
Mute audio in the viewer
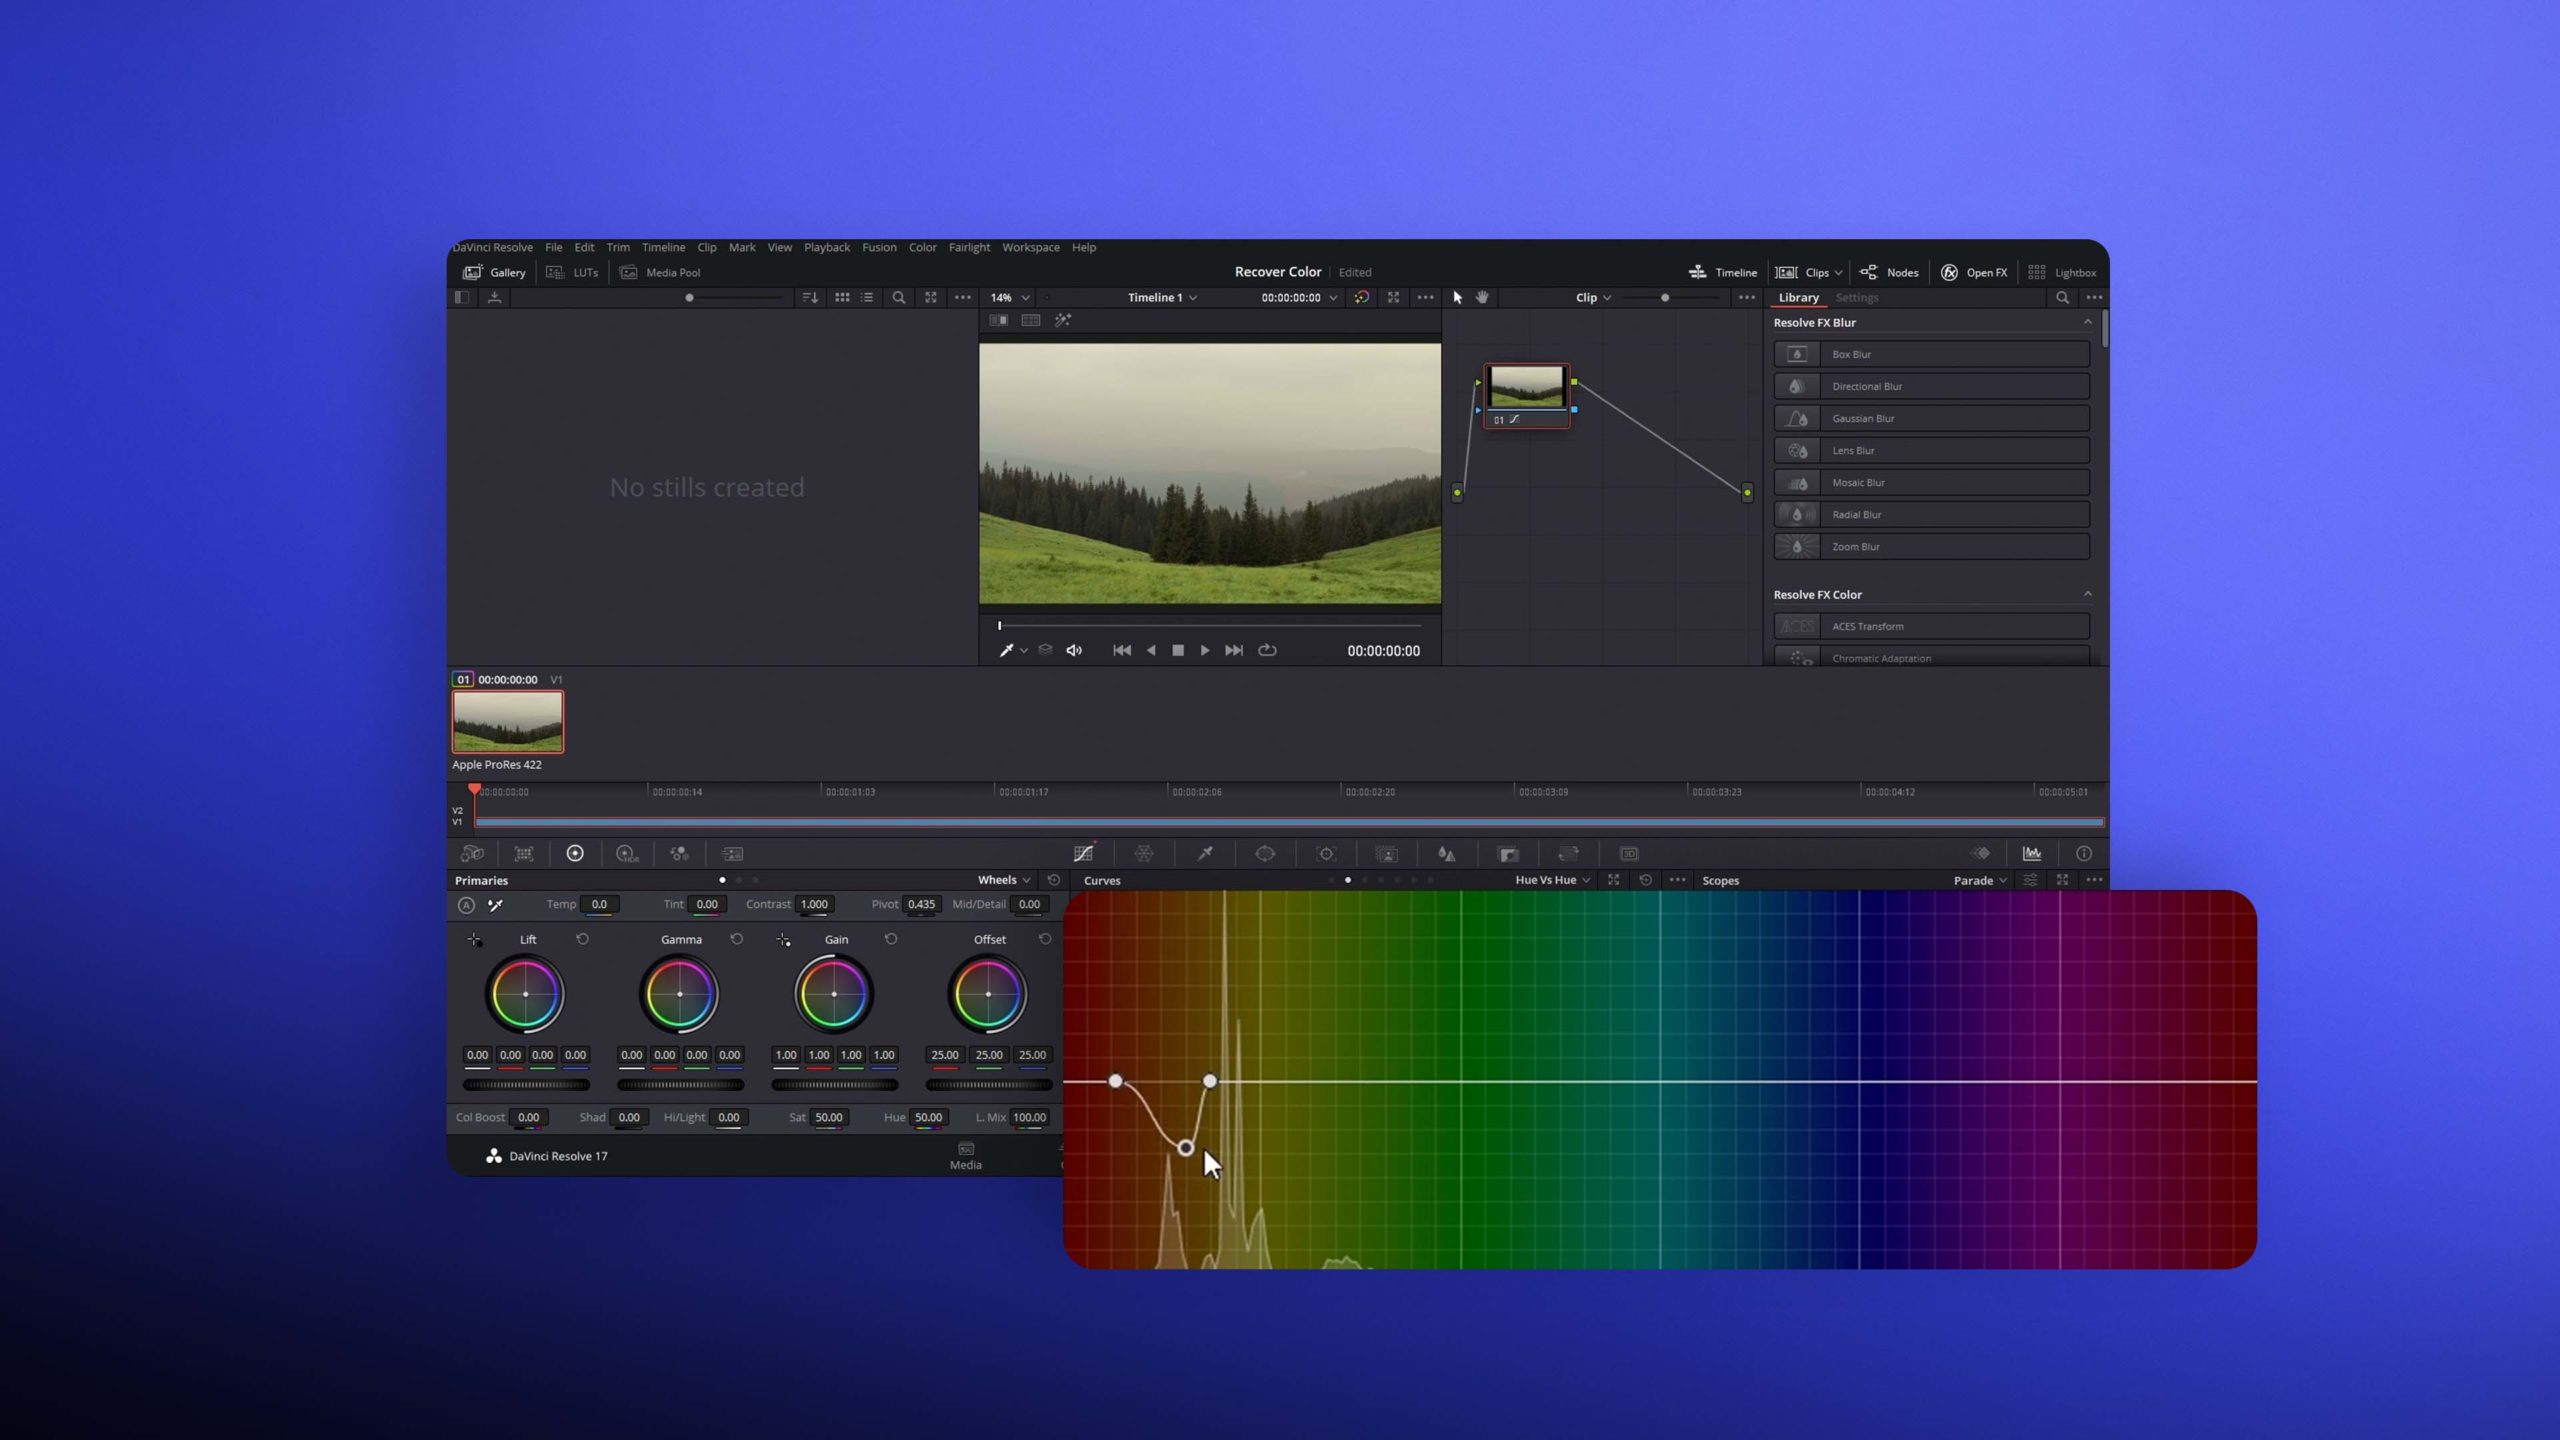point(1074,650)
